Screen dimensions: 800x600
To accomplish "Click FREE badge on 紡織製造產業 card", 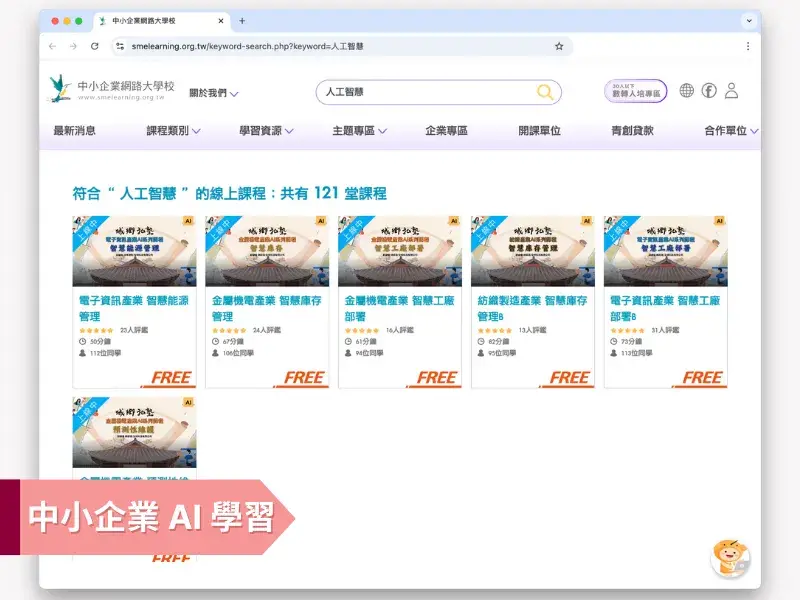I will coord(569,378).
